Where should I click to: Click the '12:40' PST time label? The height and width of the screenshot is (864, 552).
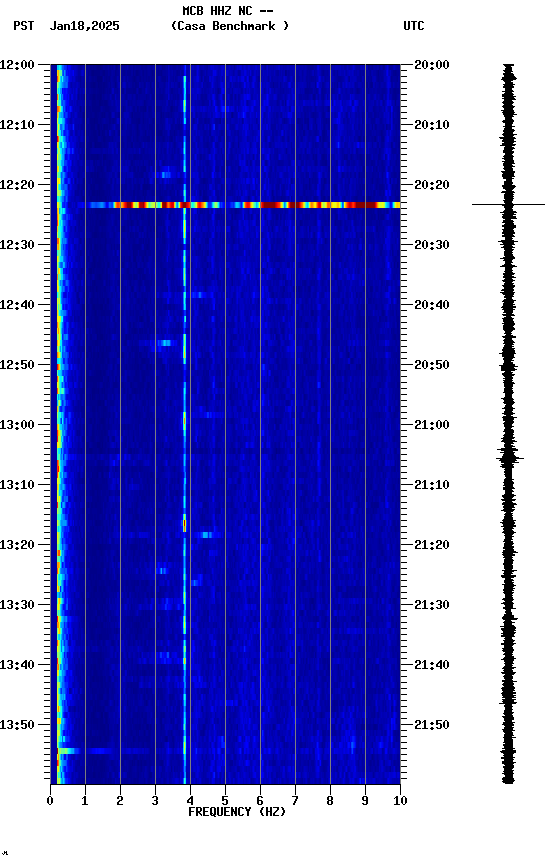click(17, 305)
